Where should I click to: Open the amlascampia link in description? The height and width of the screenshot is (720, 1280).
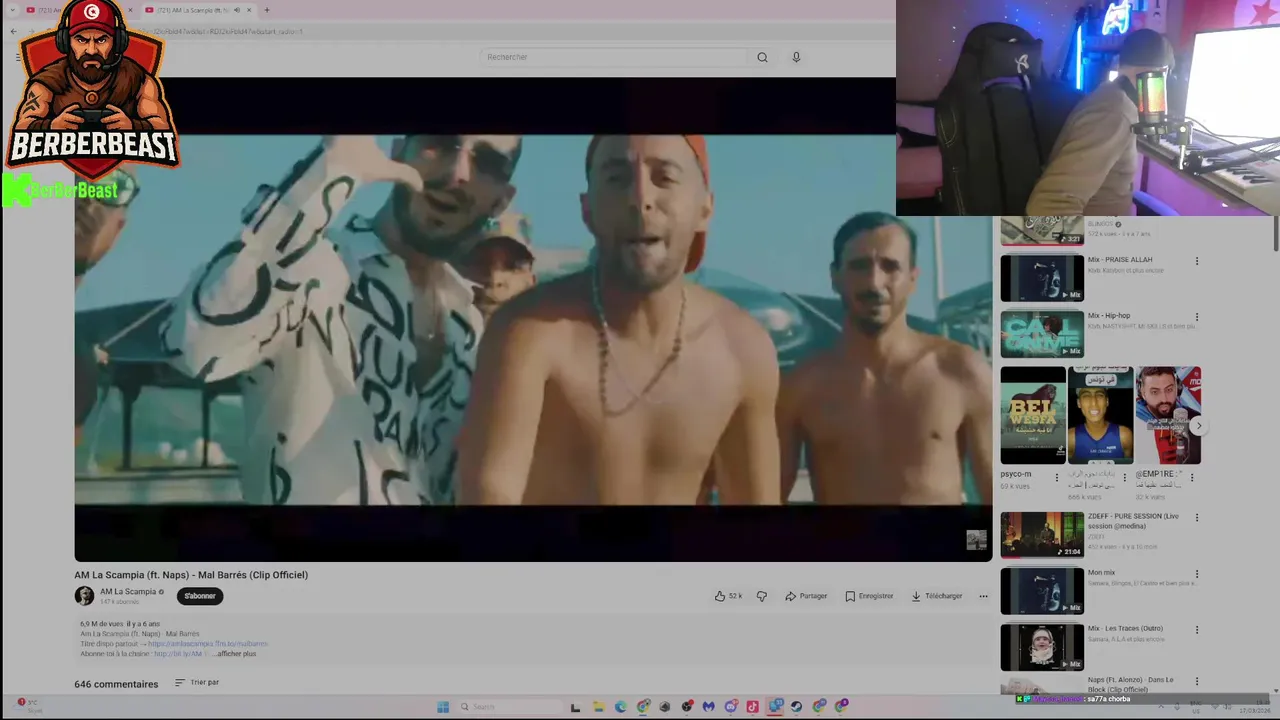(208, 644)
